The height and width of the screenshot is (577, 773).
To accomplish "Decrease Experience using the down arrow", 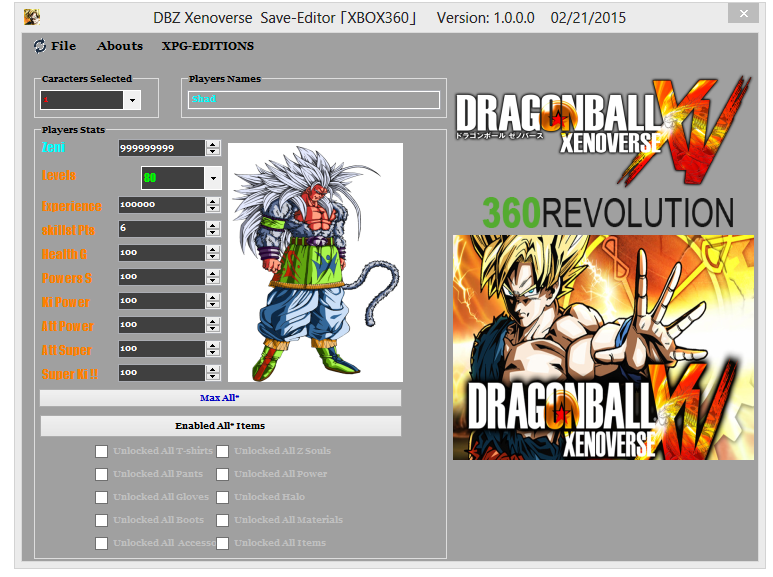I will (213, 209).
